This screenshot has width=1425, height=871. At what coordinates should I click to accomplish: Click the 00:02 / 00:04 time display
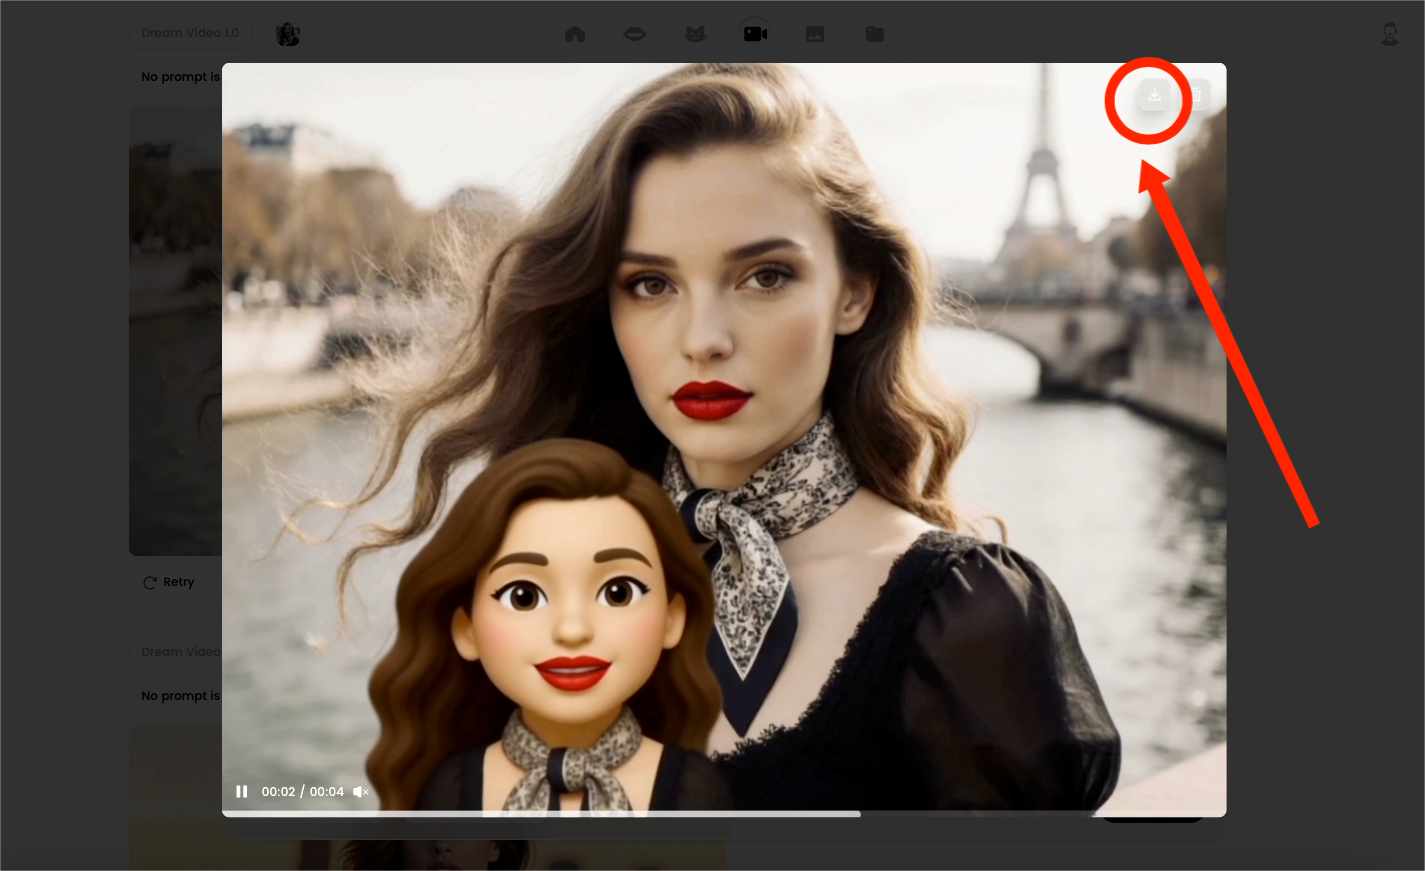302,791
